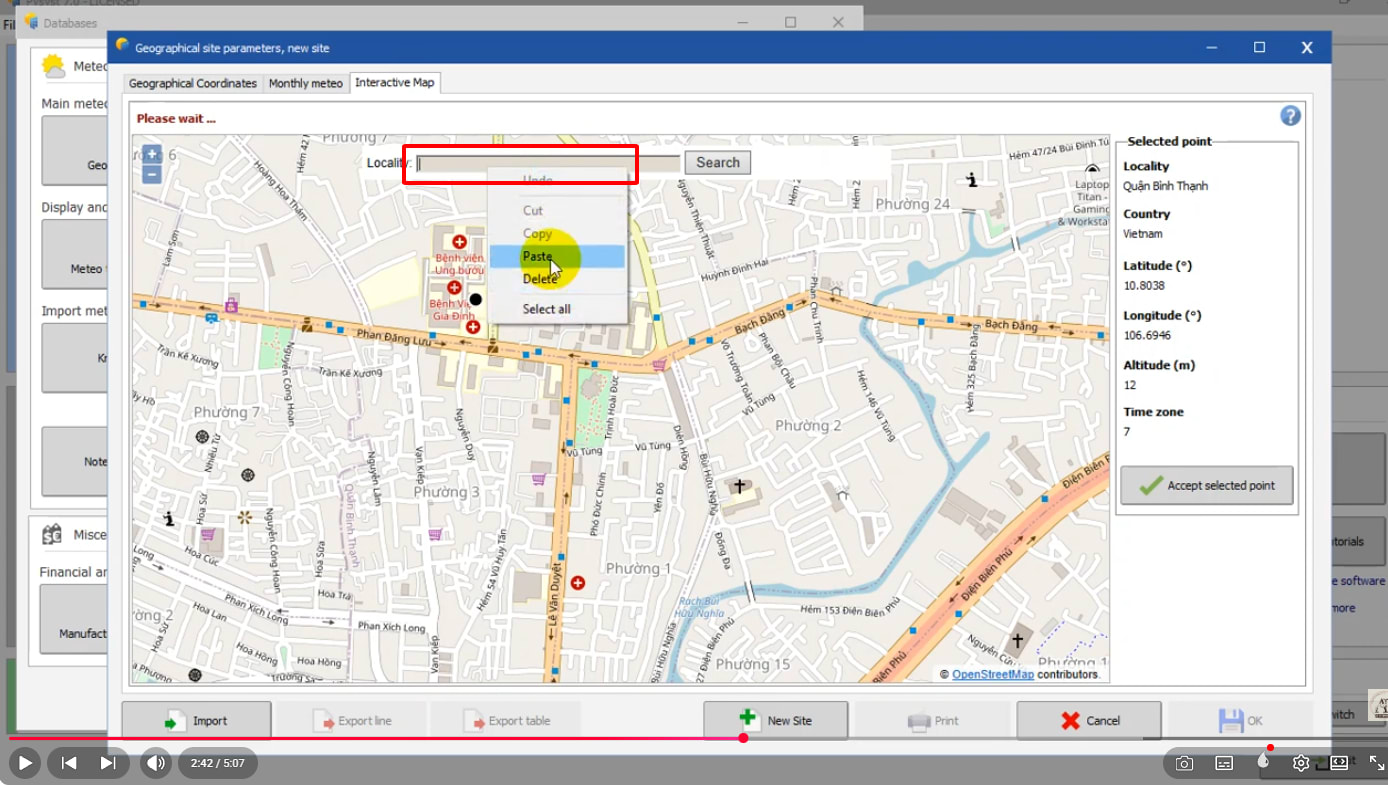This screenshot has height=787, width=1388.
Task: Play the video
Action: [25, 763]
